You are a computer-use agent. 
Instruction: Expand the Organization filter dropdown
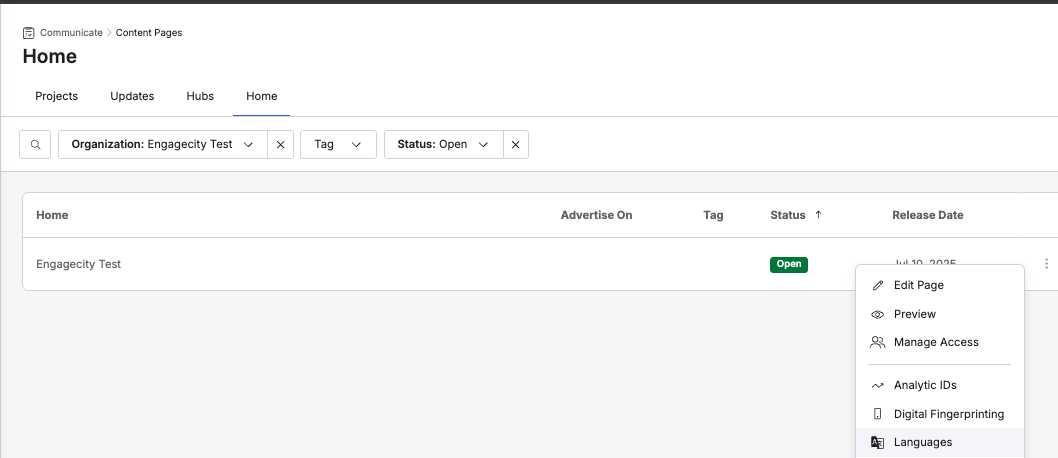click(x=249, y=145)
